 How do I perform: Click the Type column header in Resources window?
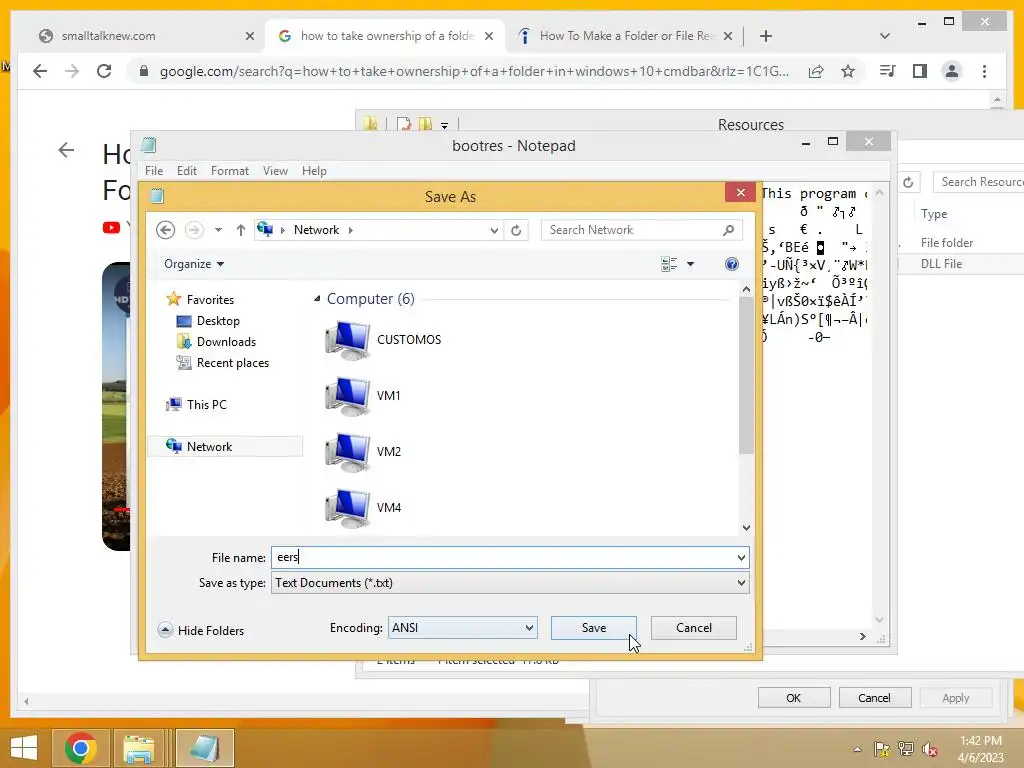(x=933, y=214)
